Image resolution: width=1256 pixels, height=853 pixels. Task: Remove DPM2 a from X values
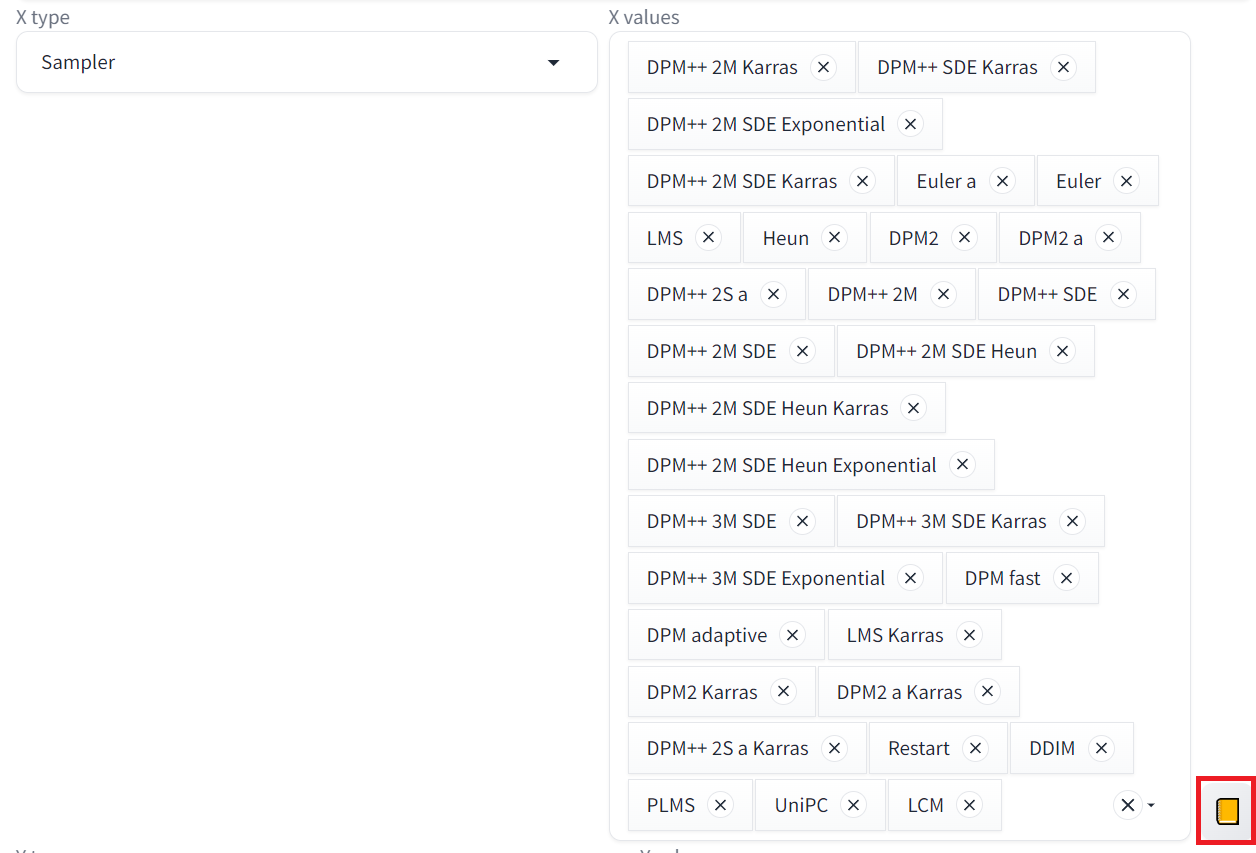1107,237
